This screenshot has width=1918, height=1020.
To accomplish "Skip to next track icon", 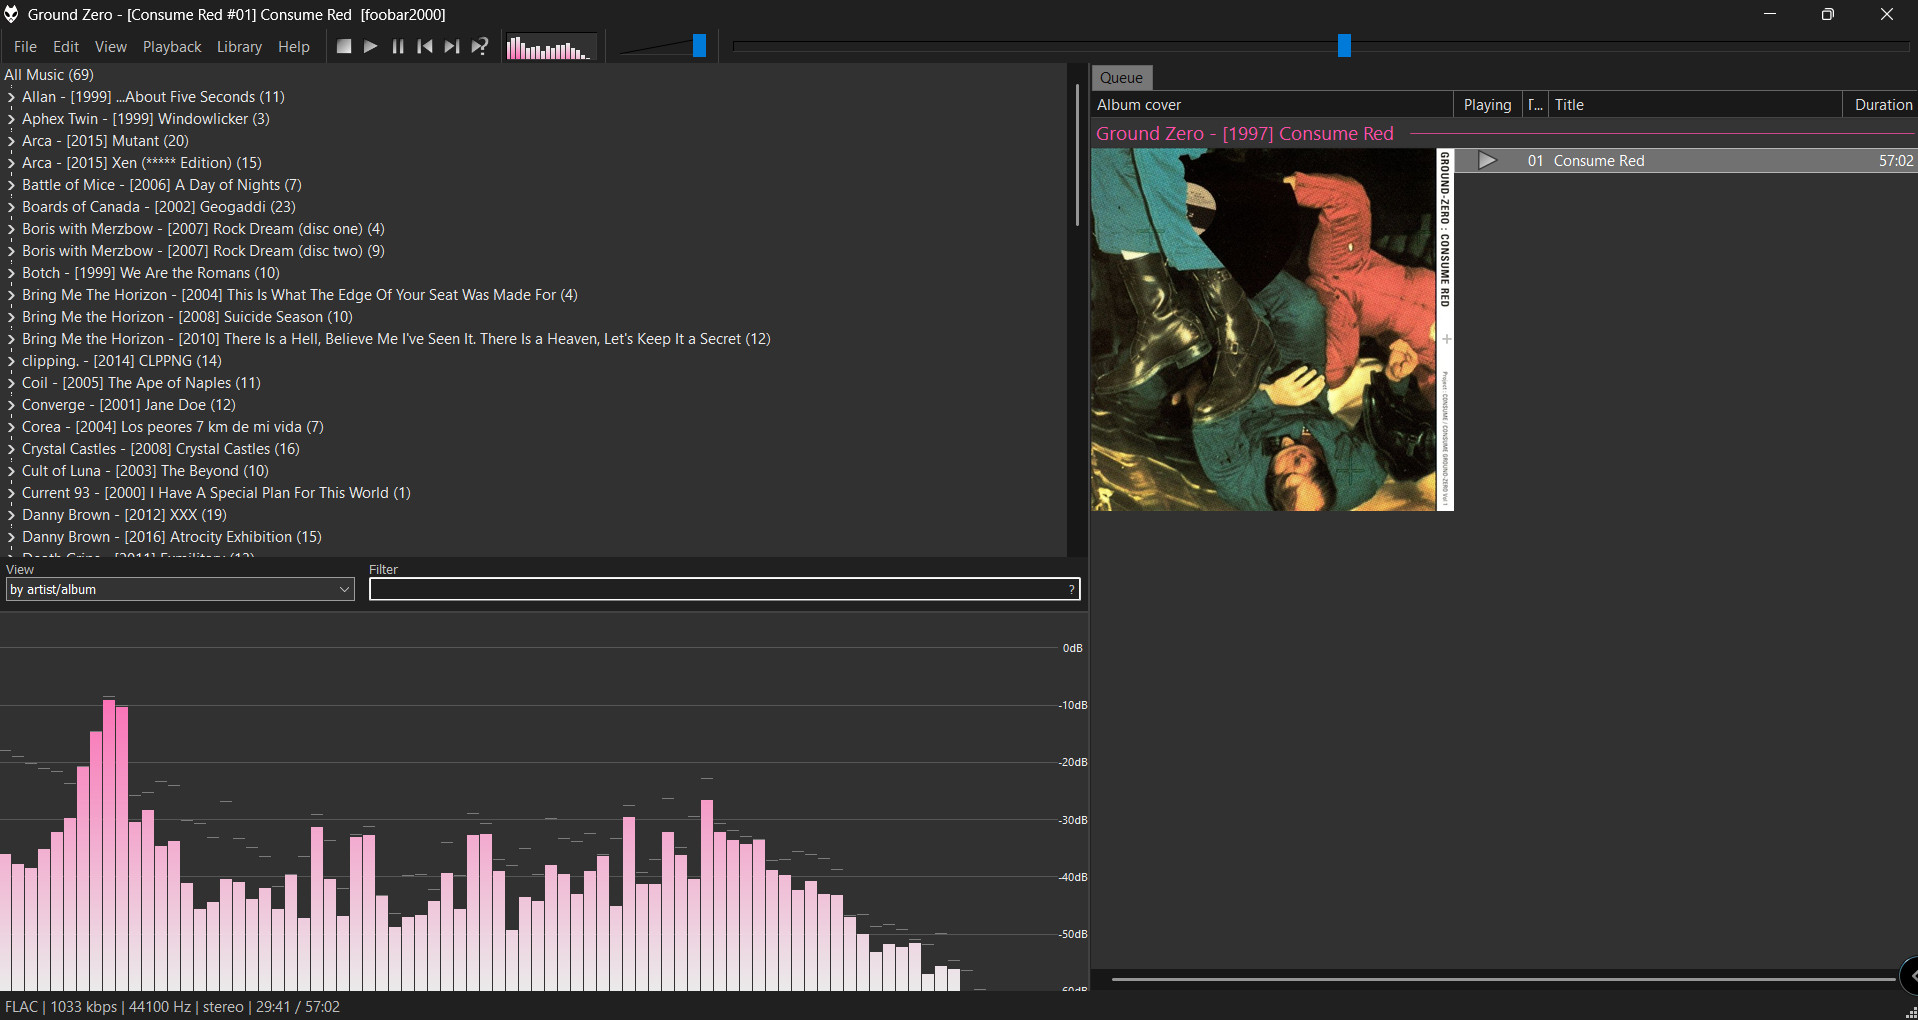I will coord(452,46).
